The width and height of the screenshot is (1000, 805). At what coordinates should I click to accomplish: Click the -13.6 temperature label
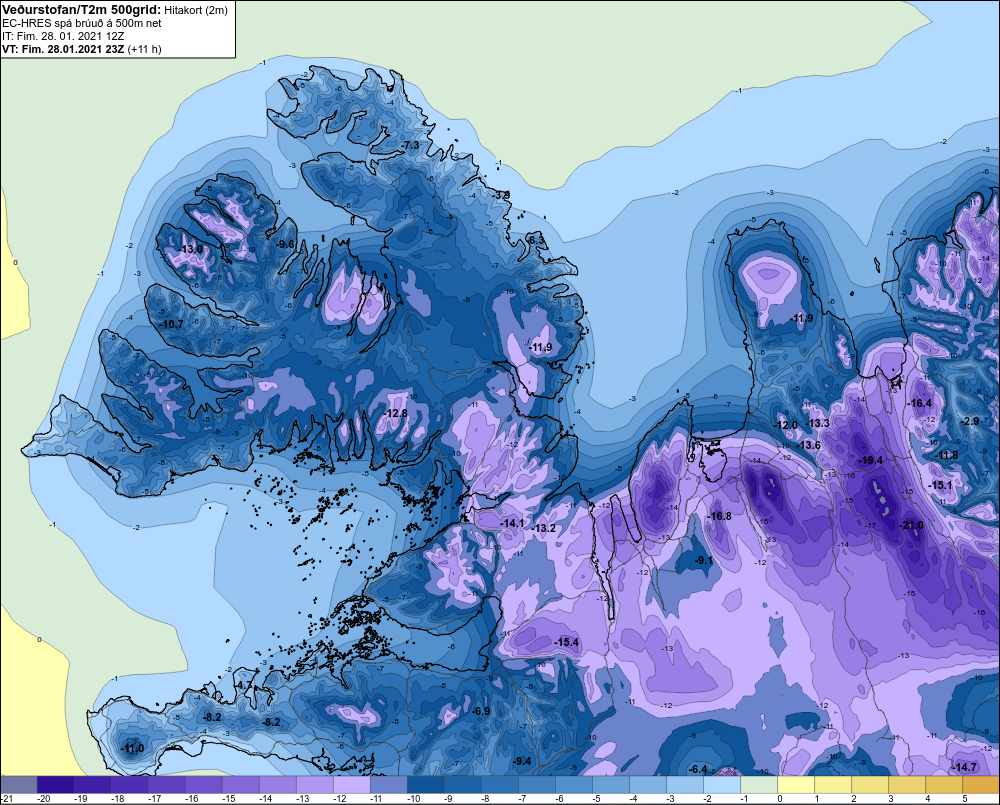(x=809, y=445)
